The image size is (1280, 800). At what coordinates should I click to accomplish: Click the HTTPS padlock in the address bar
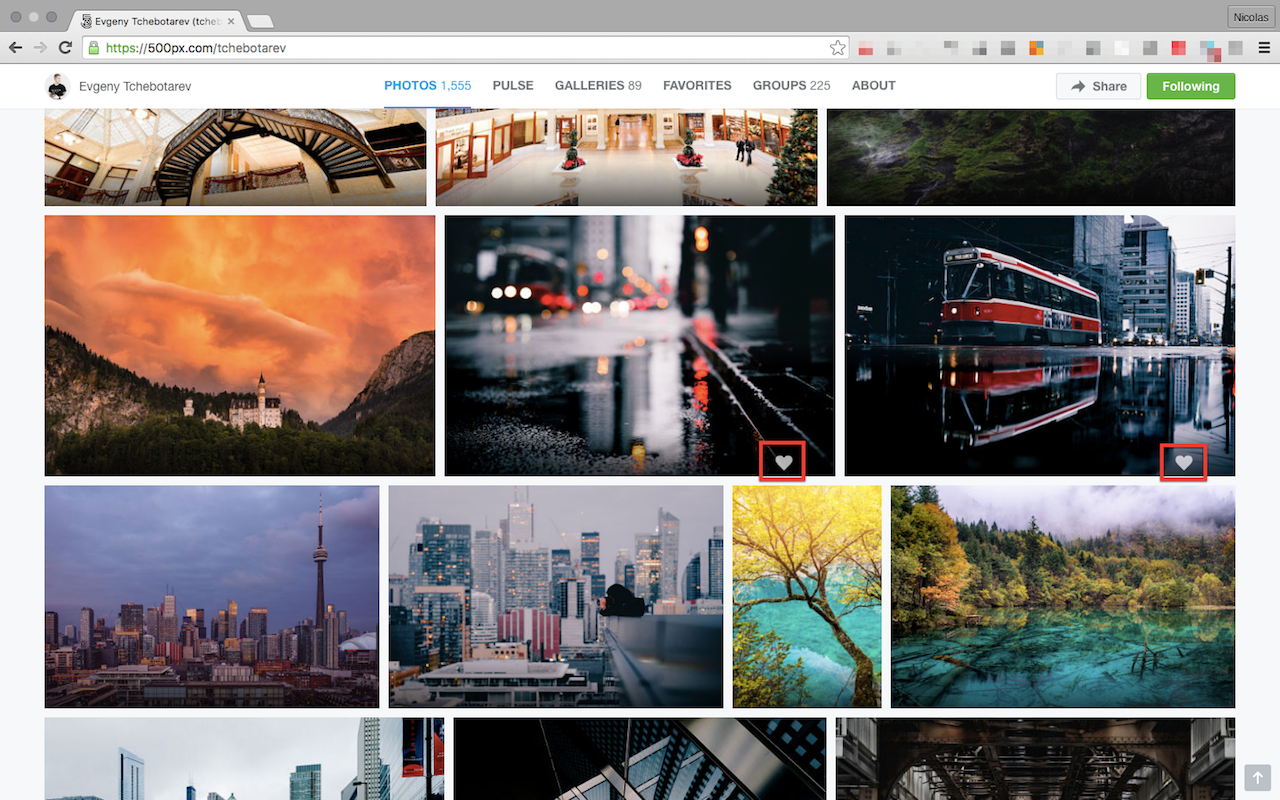point(93,47)
